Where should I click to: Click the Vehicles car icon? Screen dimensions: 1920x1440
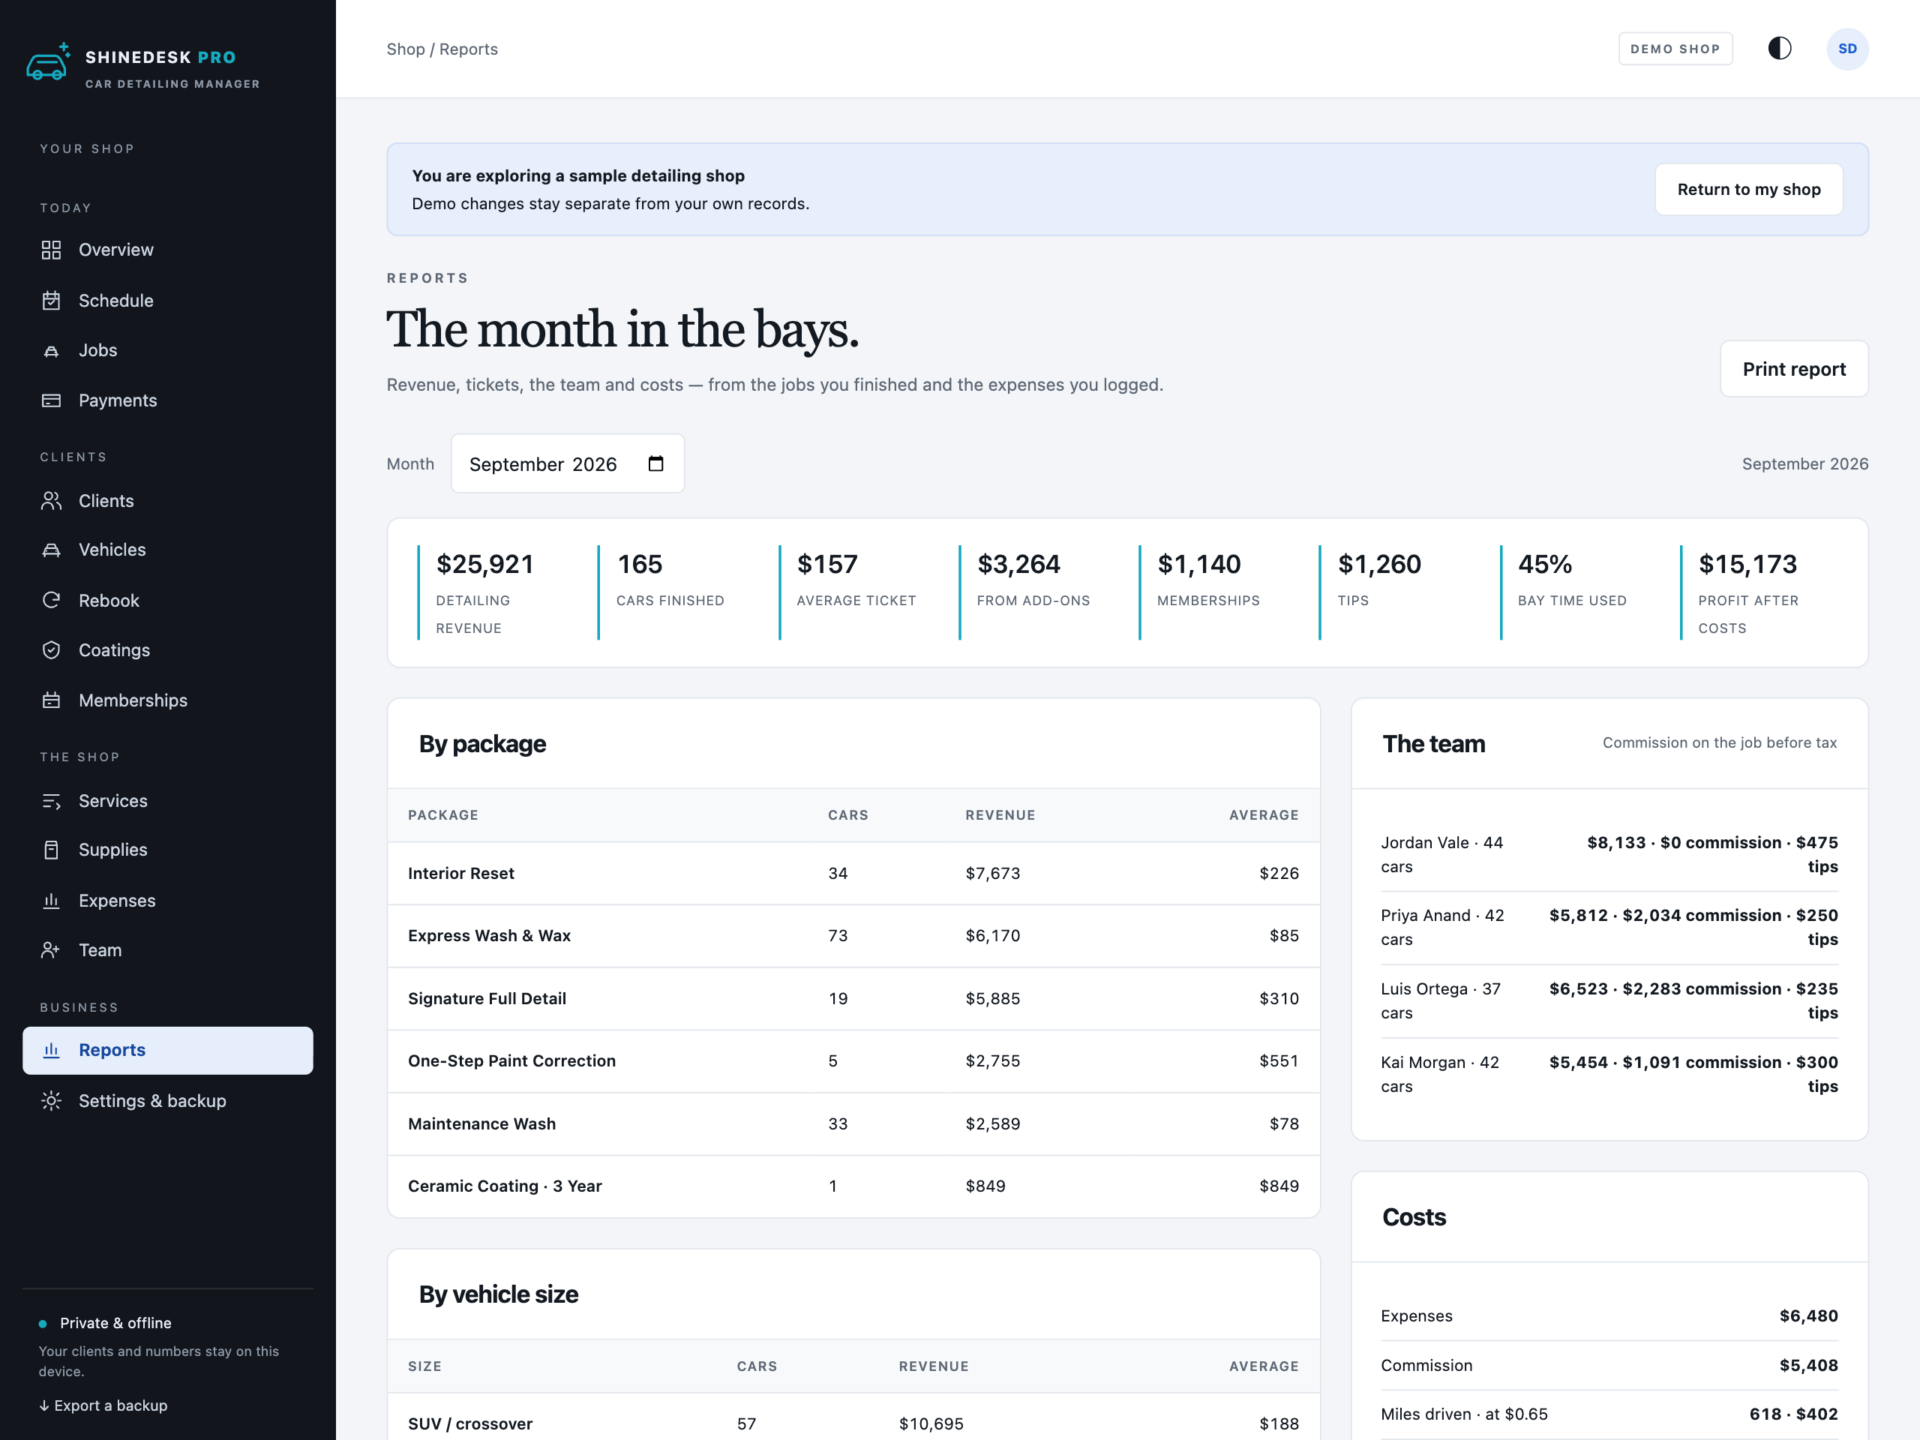[x=51, y=550]
